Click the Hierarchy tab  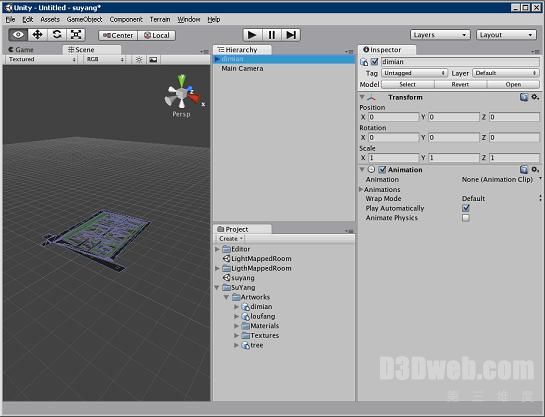tap(242, 50)
